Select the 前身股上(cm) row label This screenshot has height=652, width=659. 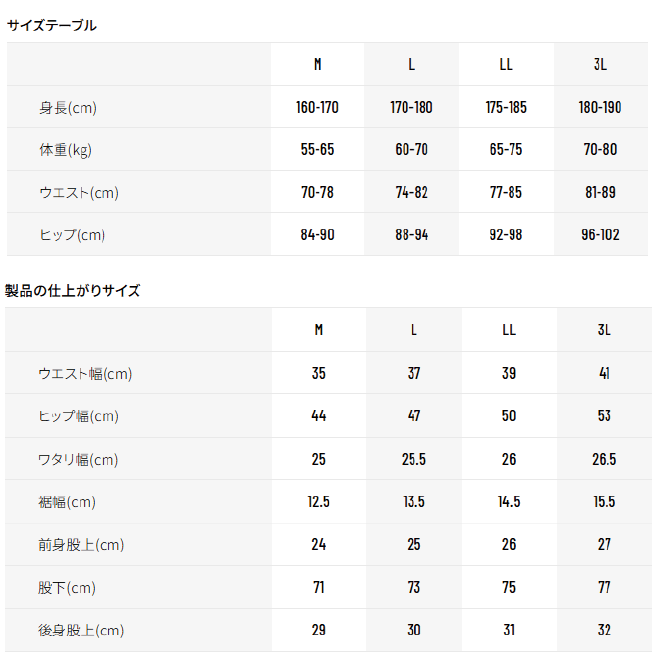point(81,545)
